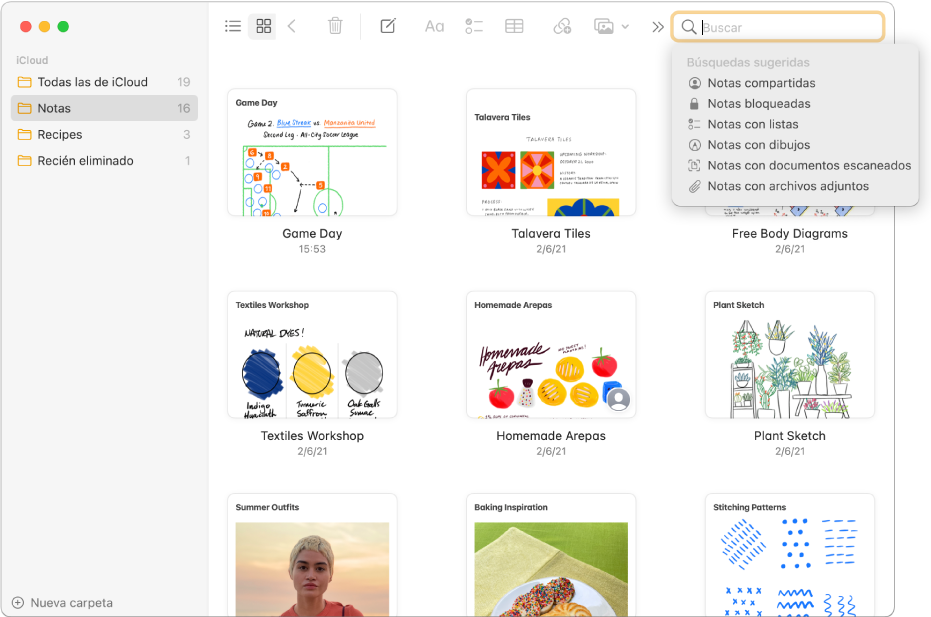Image resolution: width=931 pixels, height=617 pixels.
Task: Click the Talavera Tiles caption below thumbnail
Action: (x=551, y=233)
